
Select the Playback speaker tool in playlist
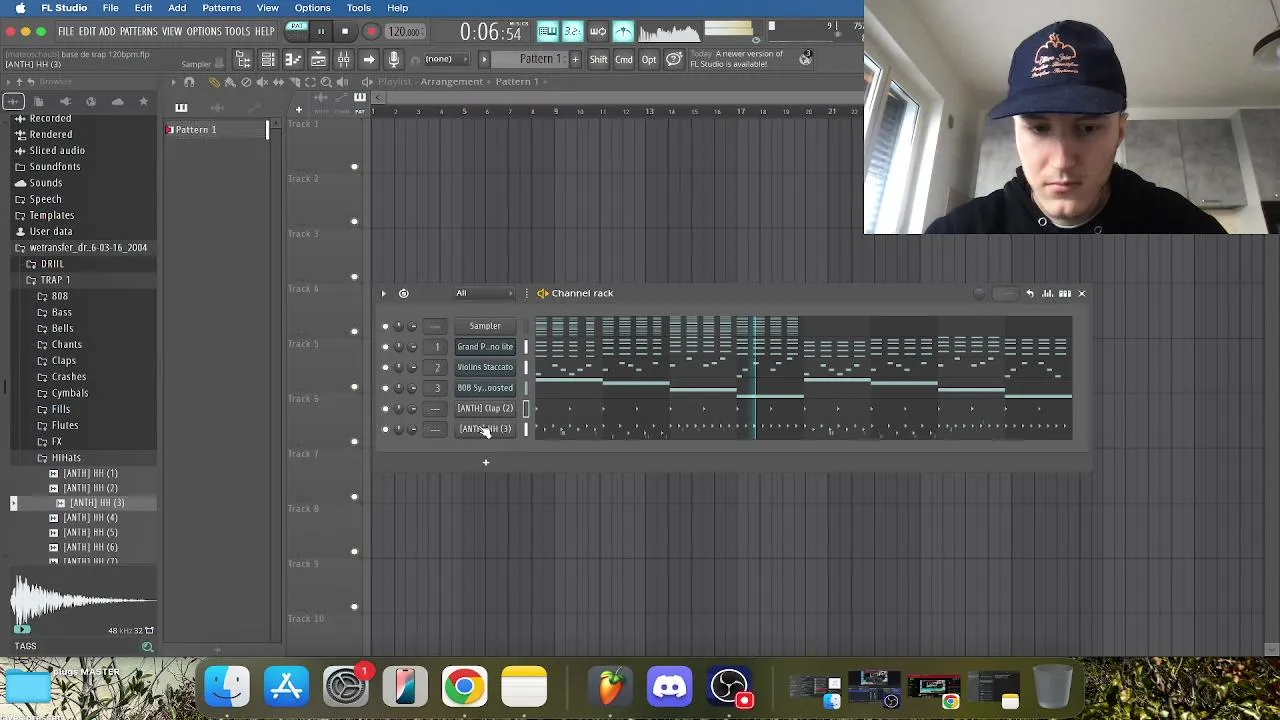[342, 82]
